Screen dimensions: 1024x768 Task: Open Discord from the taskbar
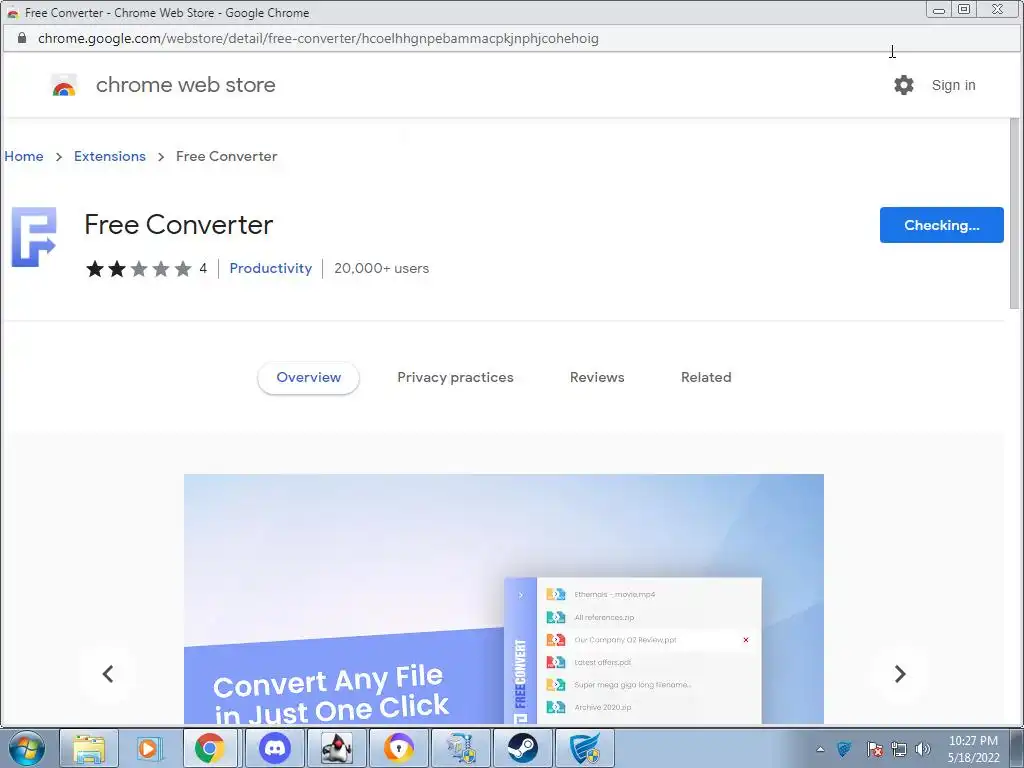point(274,748)
